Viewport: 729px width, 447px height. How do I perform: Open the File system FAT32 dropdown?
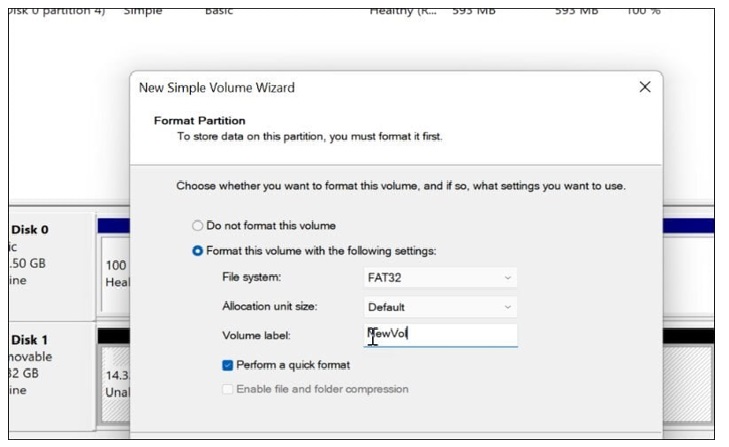coord(440,277)
